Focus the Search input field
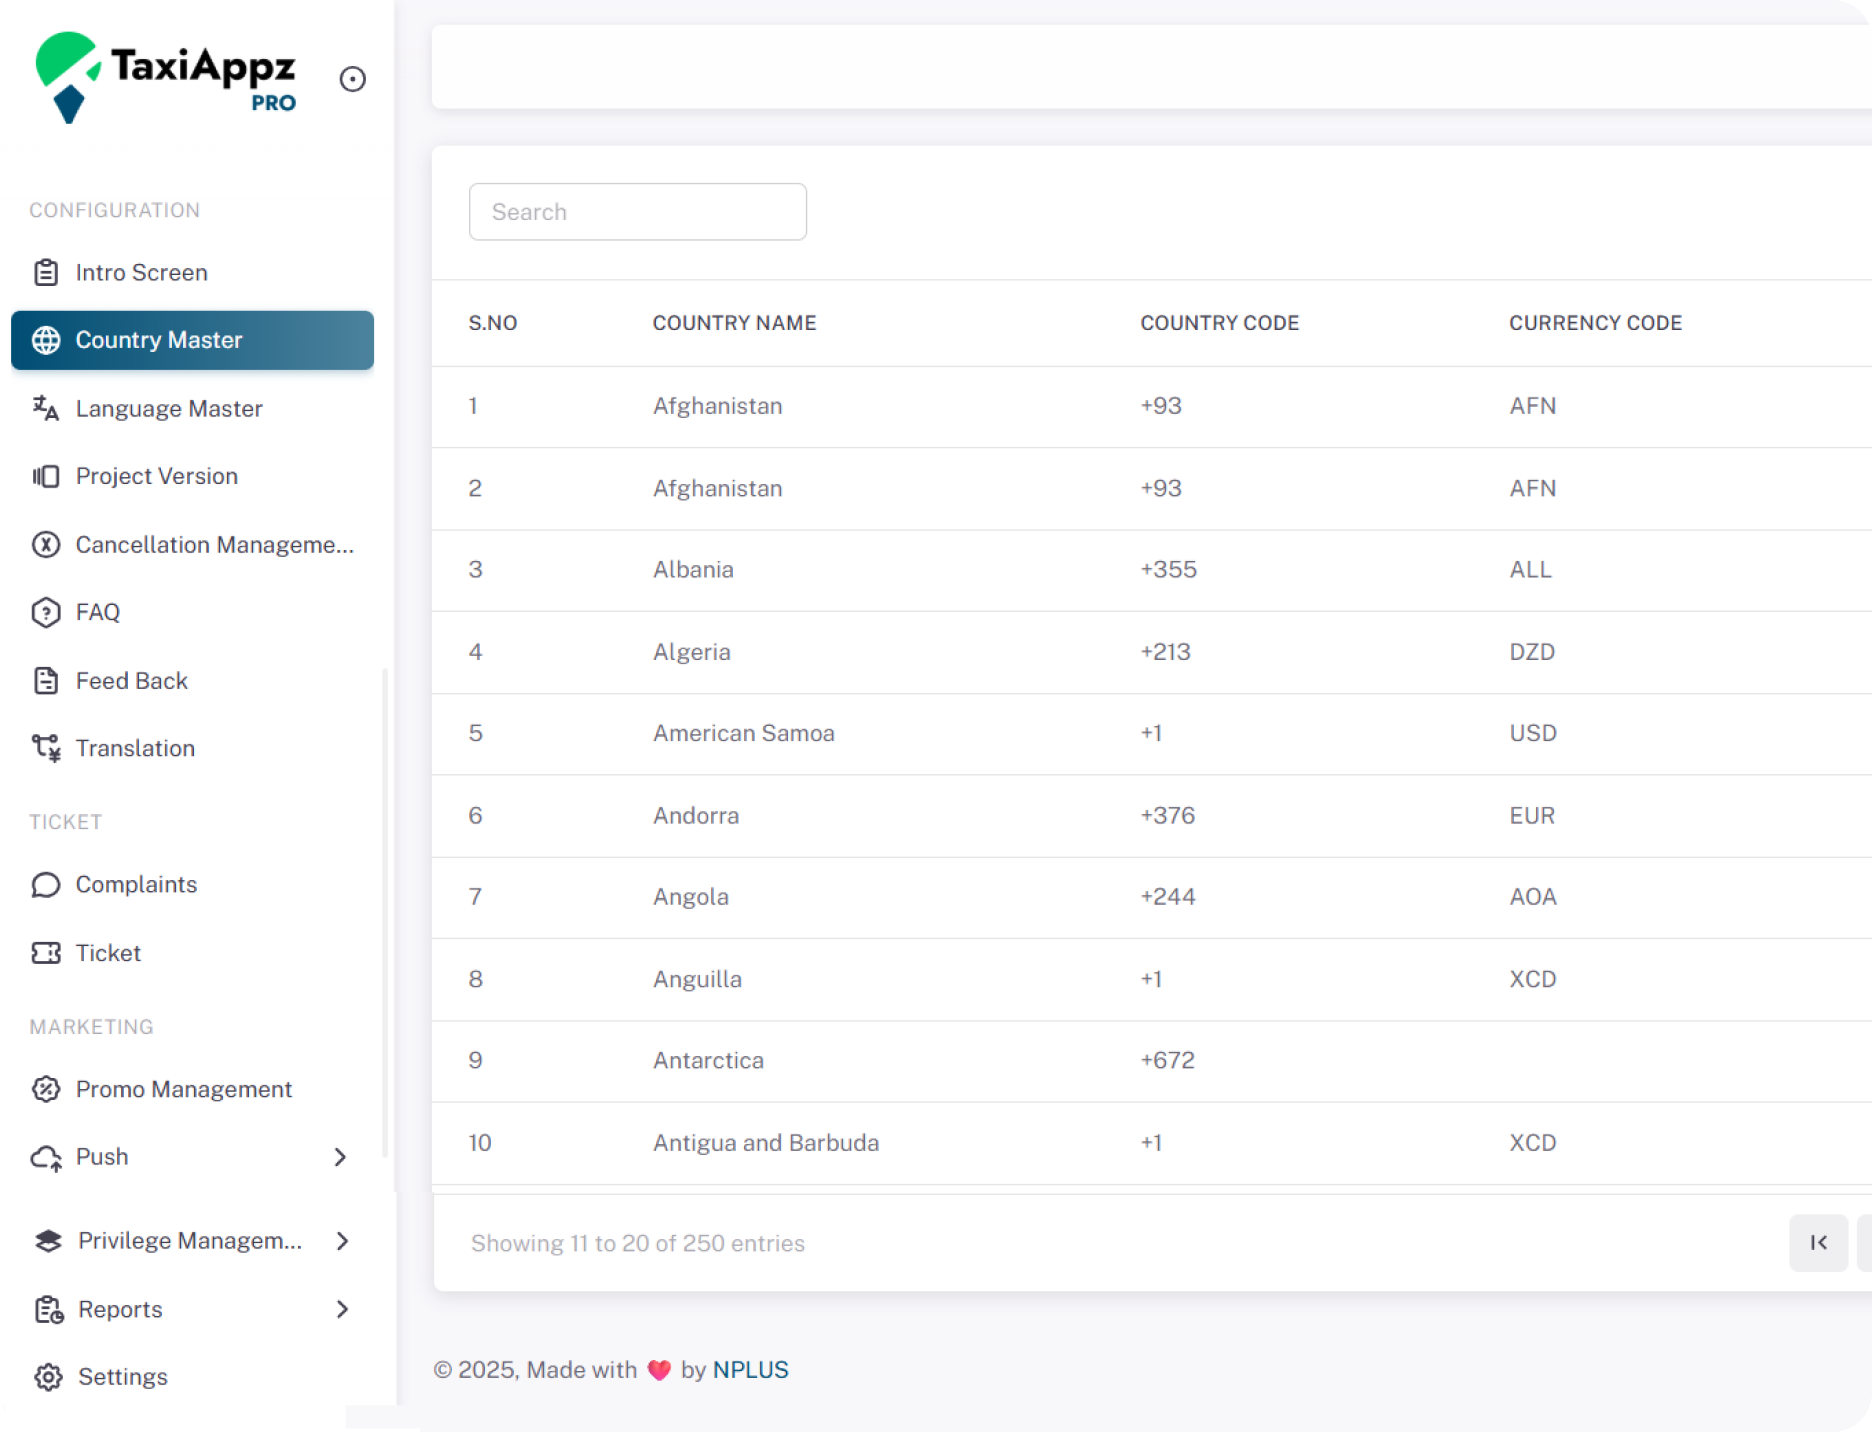This screenshot has width=1872, height=1432. point(637,212)
